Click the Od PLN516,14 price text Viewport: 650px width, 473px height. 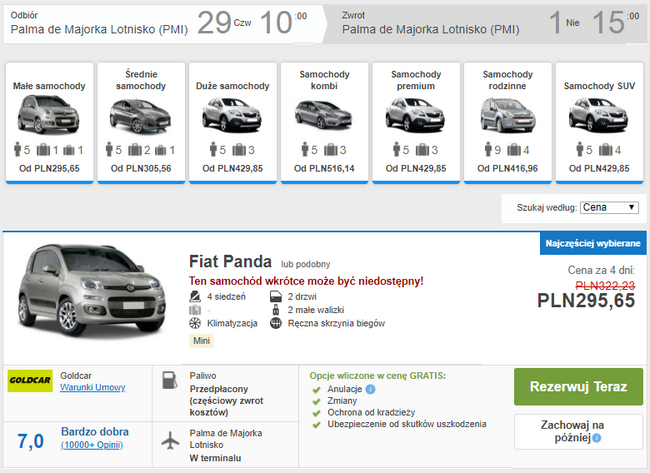coord(324,169)
